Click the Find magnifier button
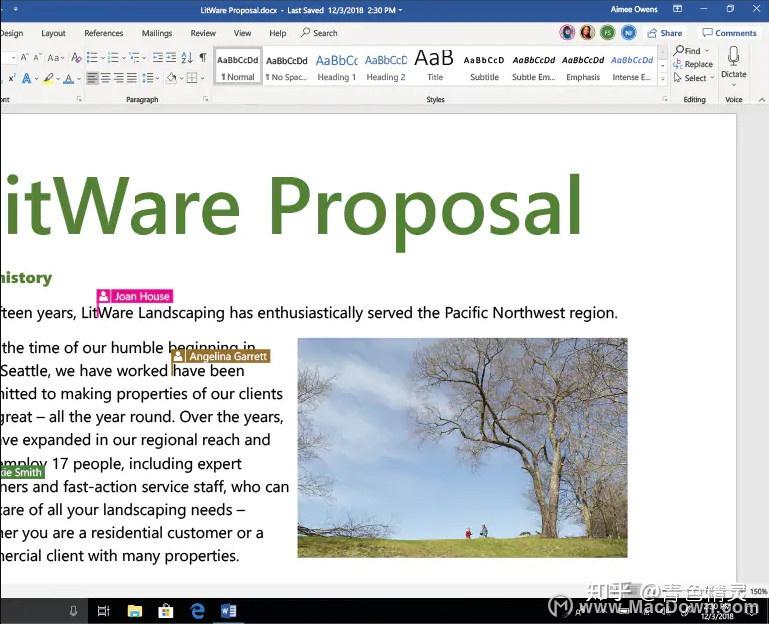The image size is (769, 624). (x=688, y=51)
